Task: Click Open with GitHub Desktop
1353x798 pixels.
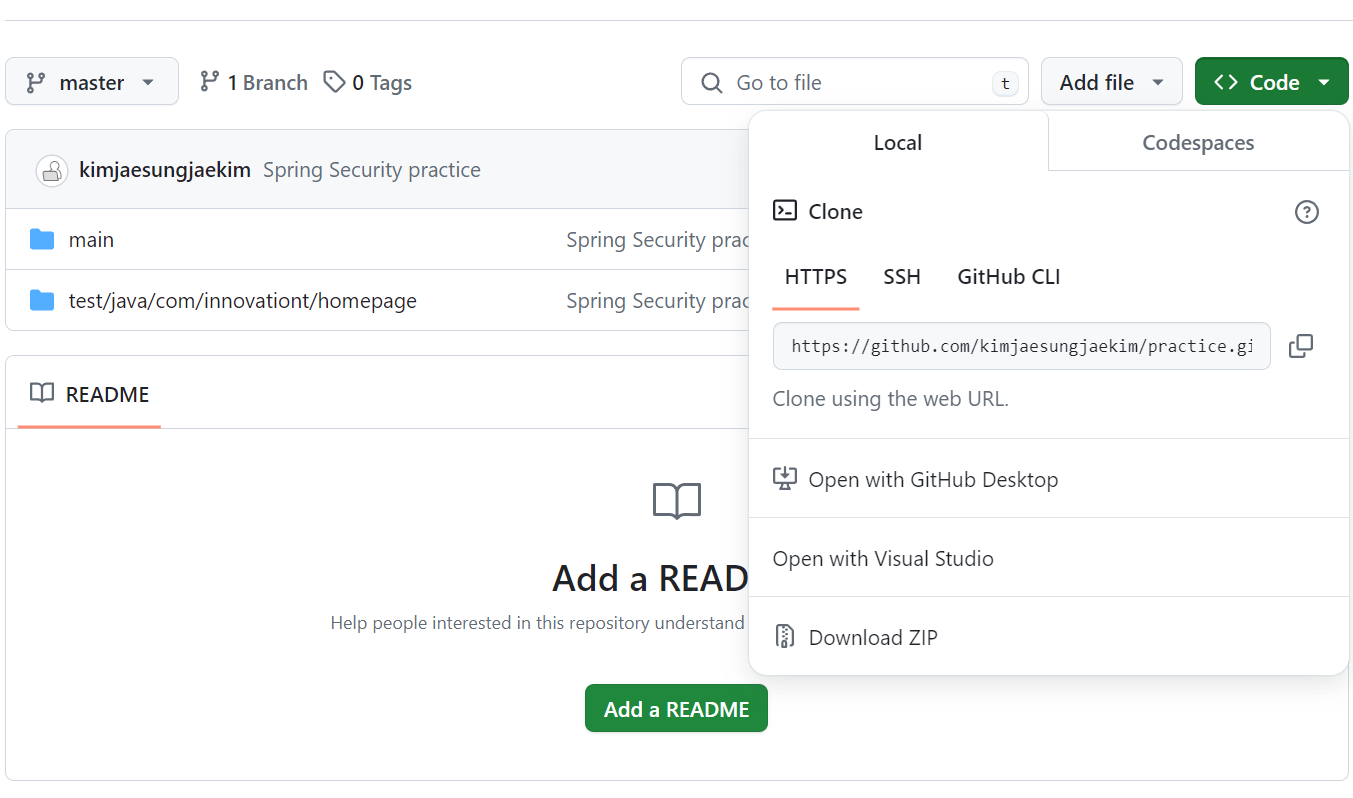Action: [x=1049, y=479]
